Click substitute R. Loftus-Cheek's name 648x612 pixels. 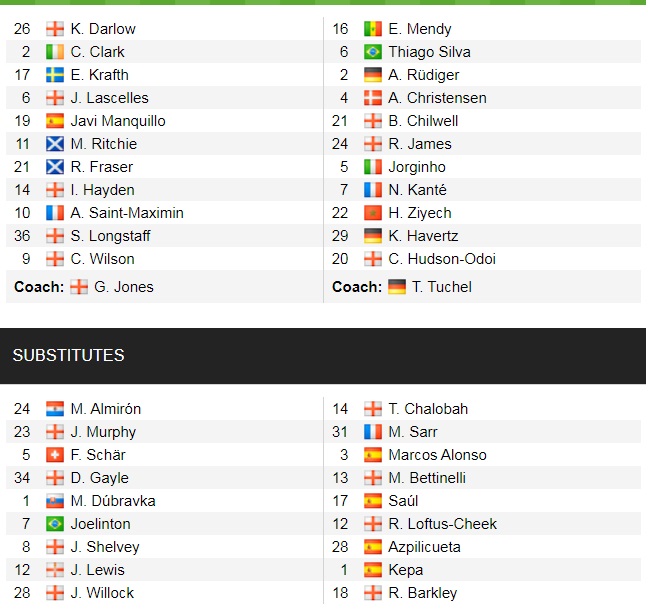pos(443,524)
